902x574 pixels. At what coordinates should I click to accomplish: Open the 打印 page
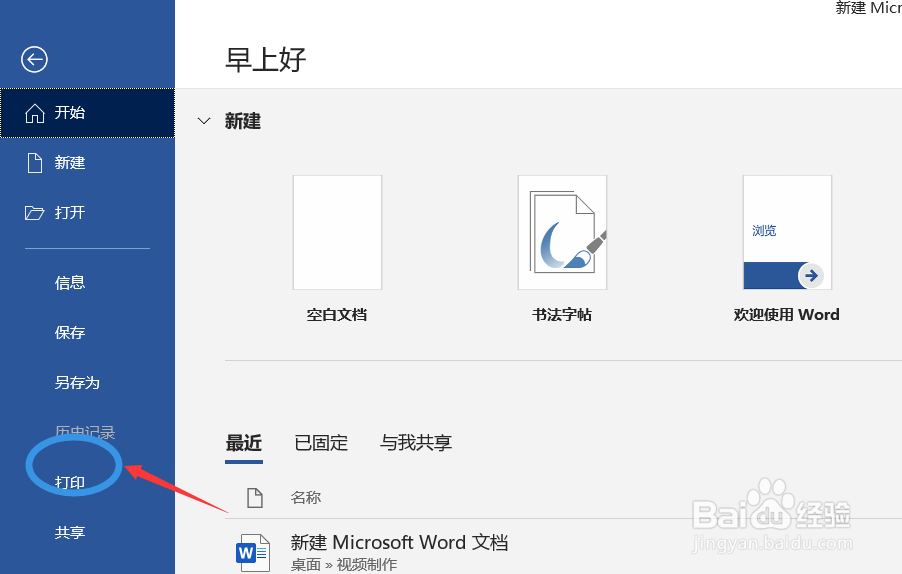coord(70,482)
